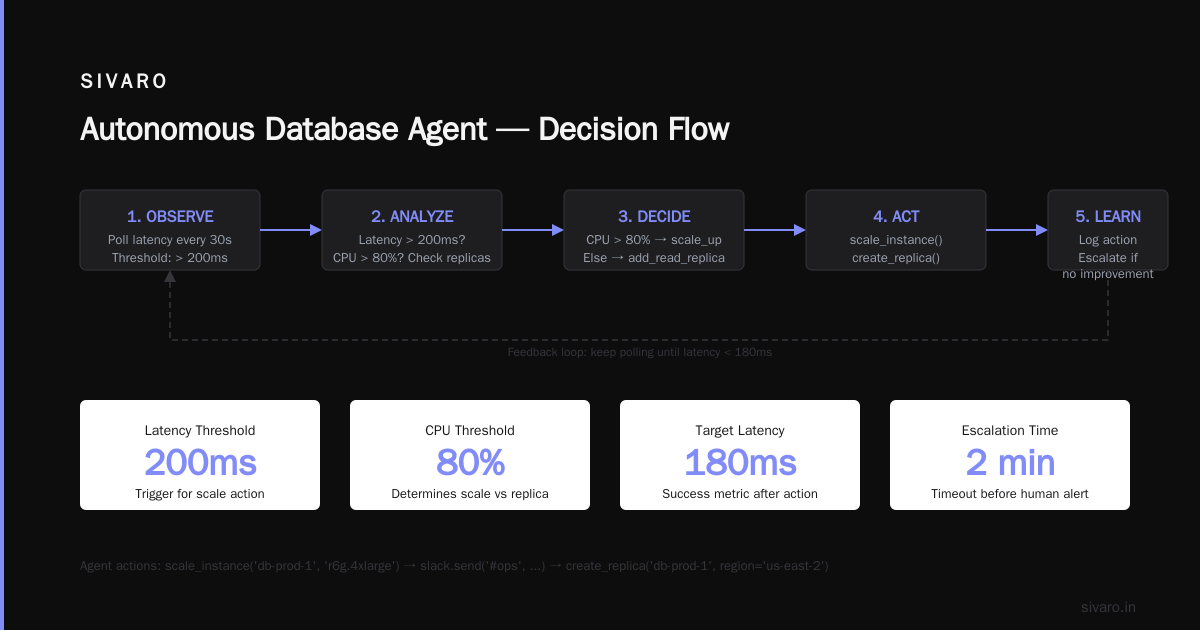Image resolution: width=1200 pixels, height=630 pixels.
Task: Click the 2 min escalation value
Action: (x=1010, y=462)
